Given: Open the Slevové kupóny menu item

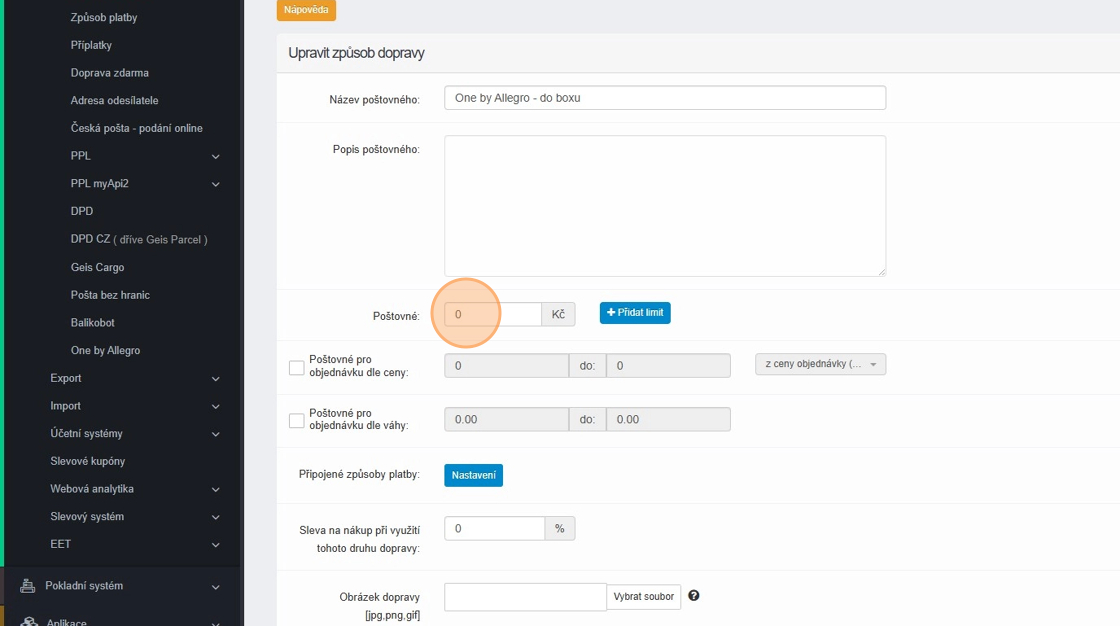Looking at the screenshot, I should [87, 461].
